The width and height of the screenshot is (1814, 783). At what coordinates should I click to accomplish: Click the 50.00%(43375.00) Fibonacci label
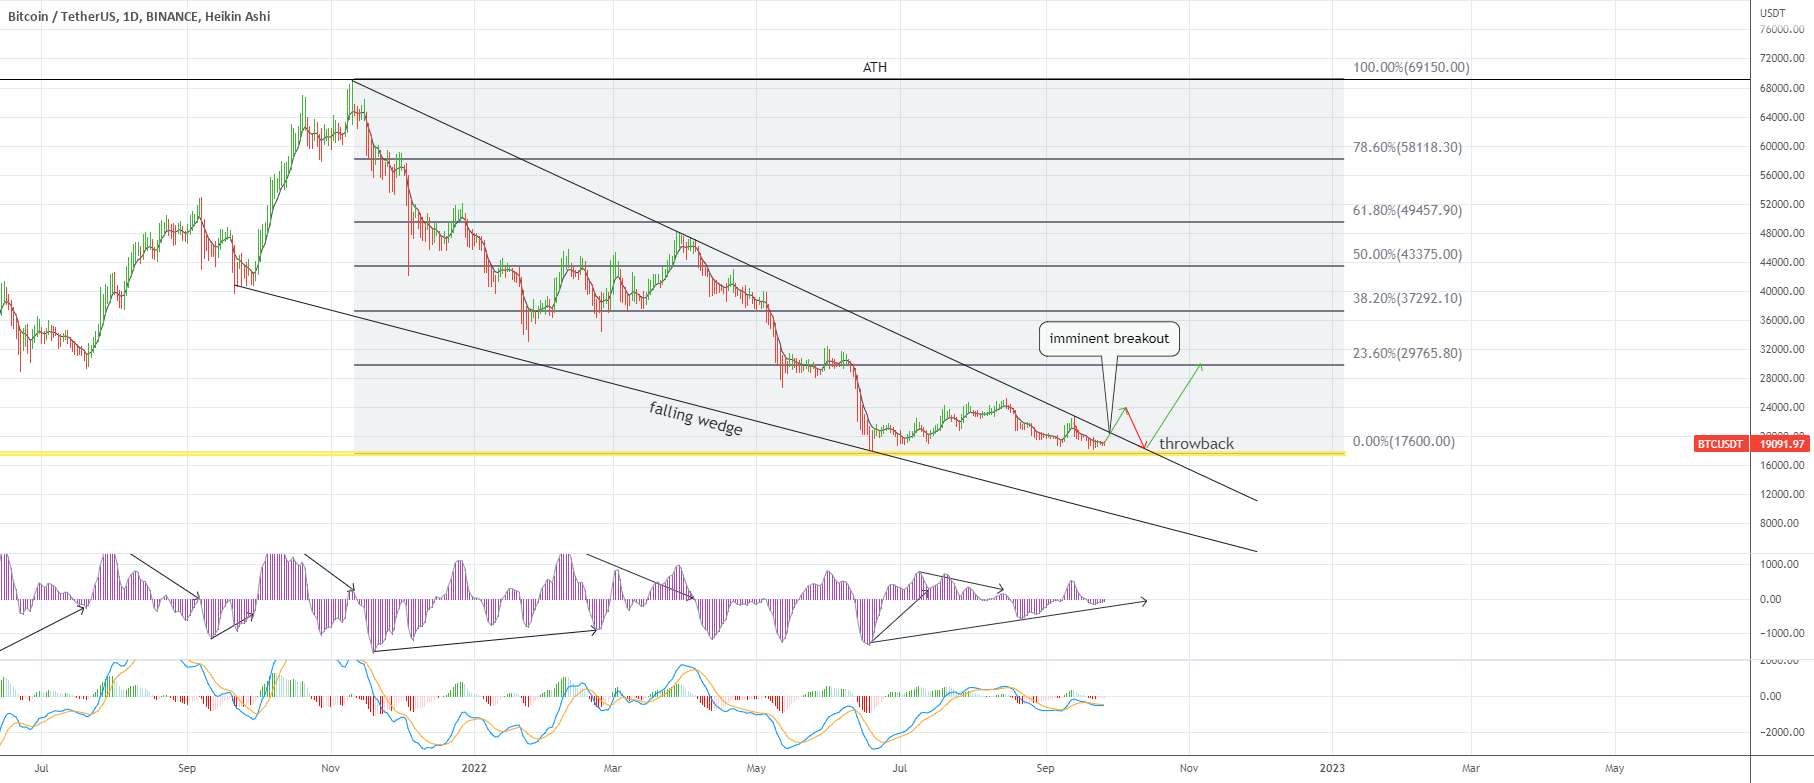(x=1407, y=254)
